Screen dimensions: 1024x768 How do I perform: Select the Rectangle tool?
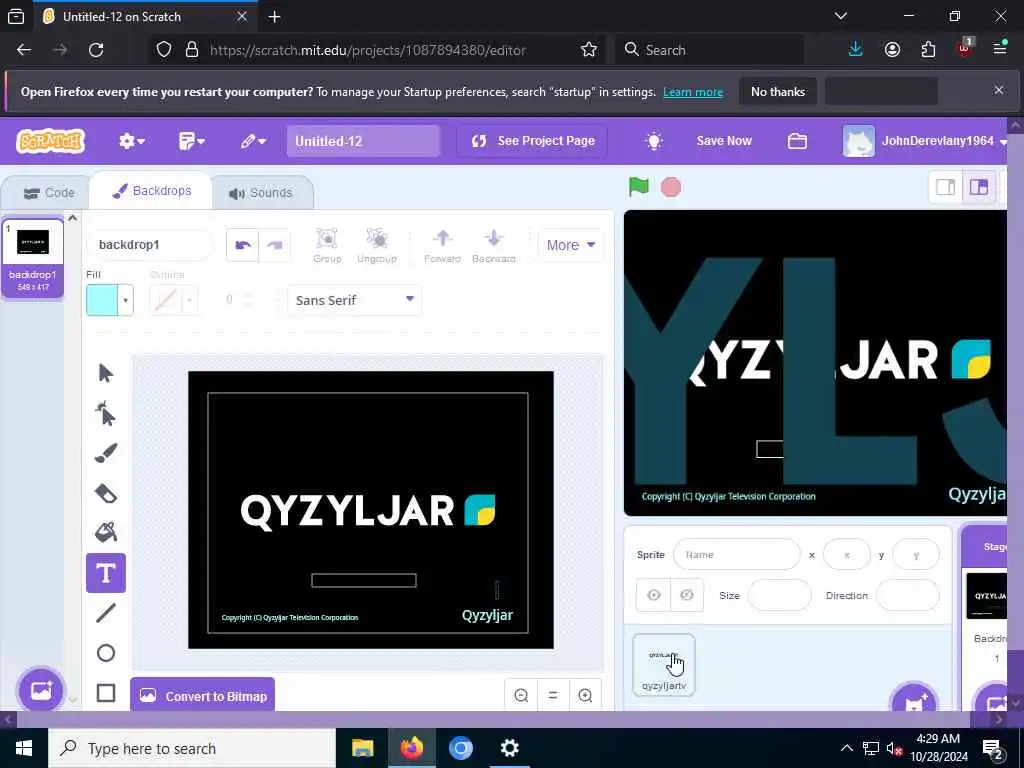pyautogui.click(x=106, y=693)
